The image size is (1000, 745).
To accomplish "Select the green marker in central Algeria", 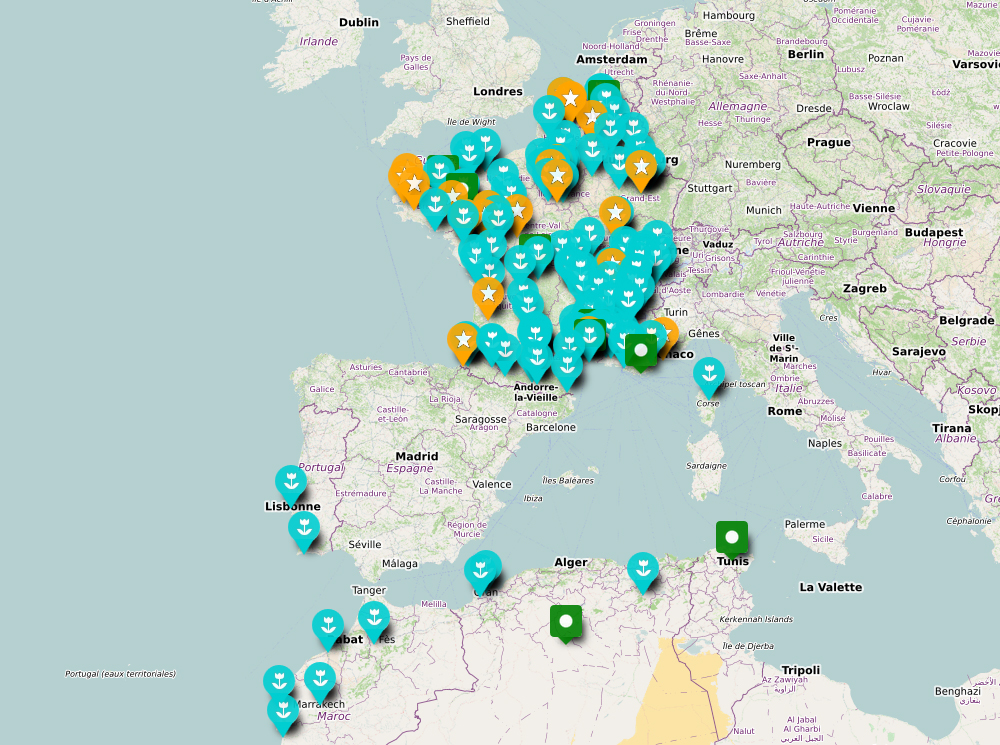I will pos(566,621).
